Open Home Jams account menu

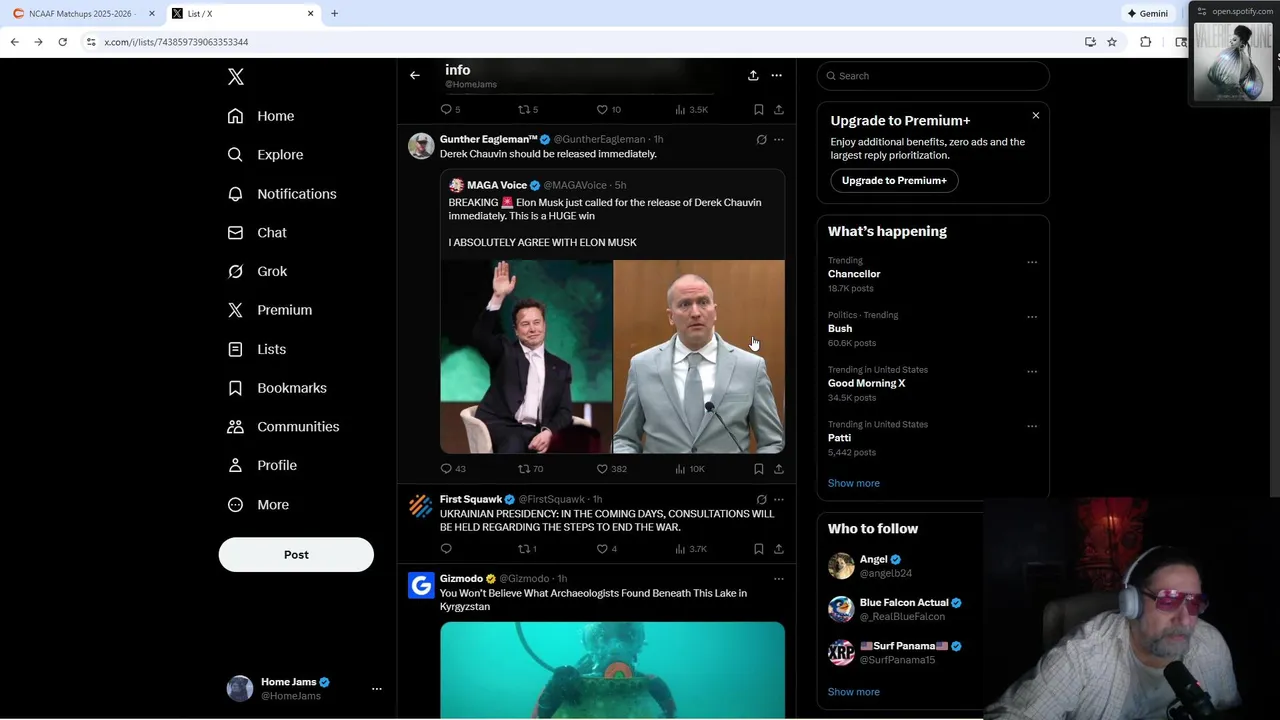[376, 688]
